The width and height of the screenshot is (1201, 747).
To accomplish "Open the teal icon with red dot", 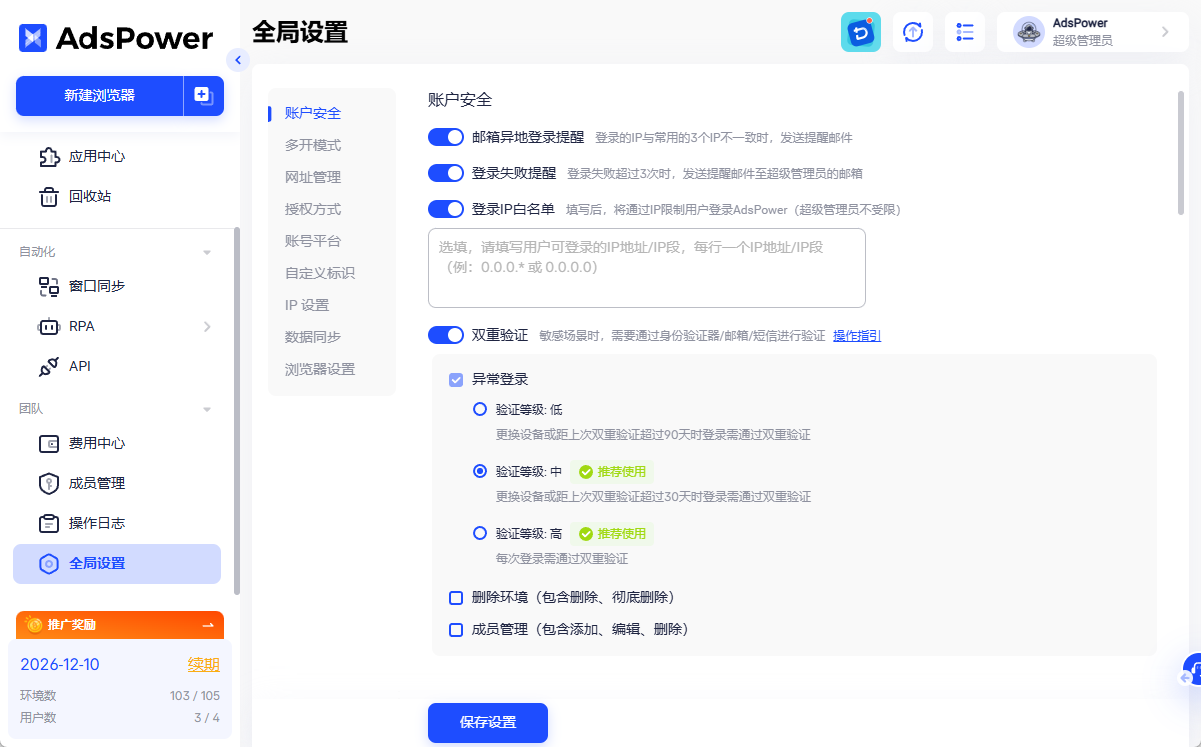I will tap(861, 32).
